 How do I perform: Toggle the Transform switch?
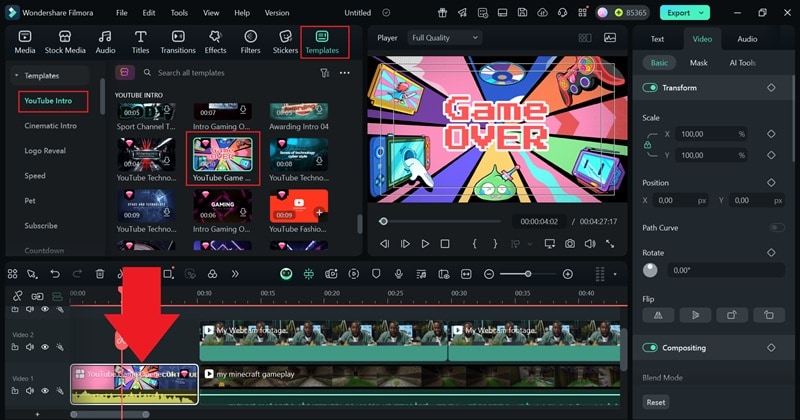(x=649, y=88)
